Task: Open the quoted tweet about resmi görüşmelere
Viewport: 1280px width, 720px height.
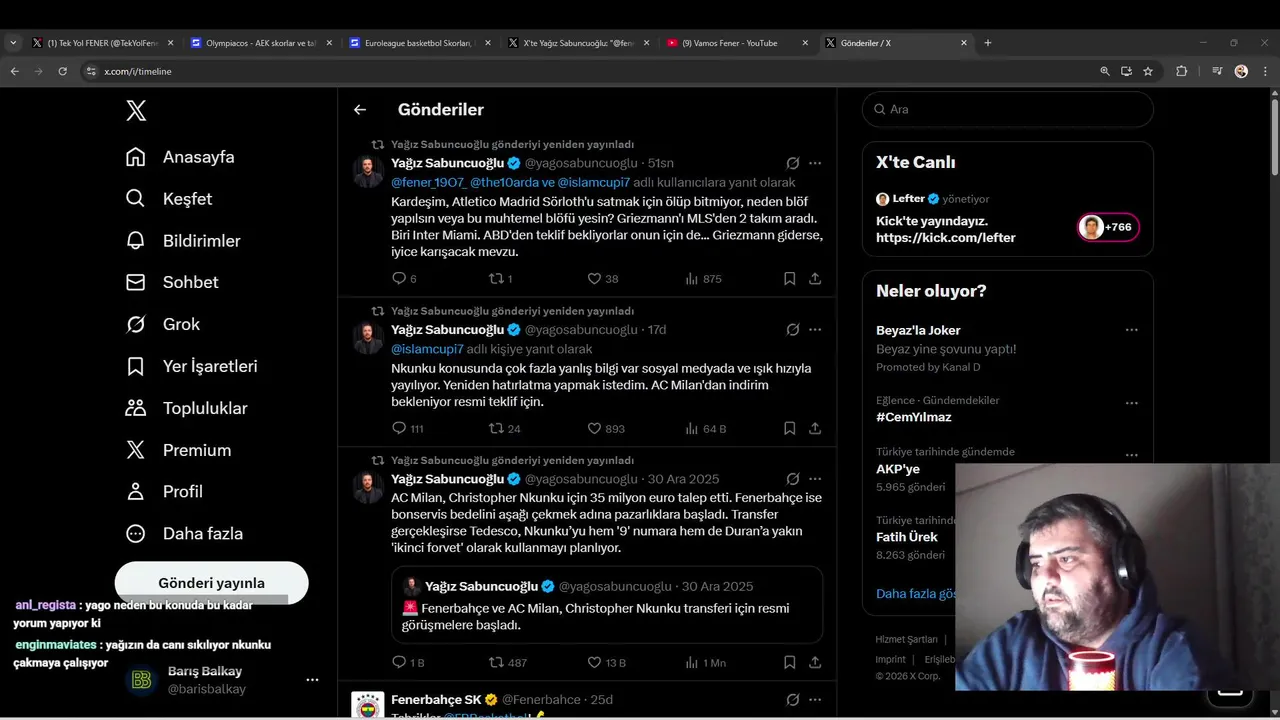Action: pyautogui.click(x=607, y=605)
